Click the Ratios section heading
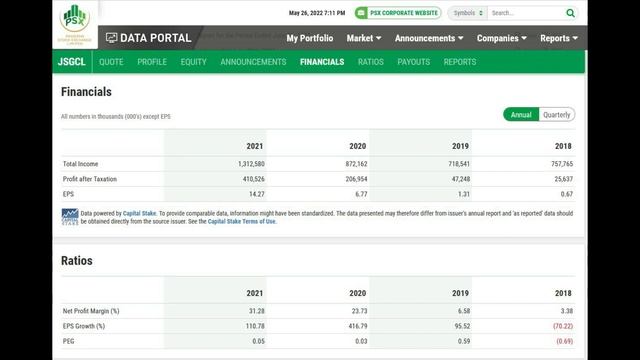 pyautogui.click(x=77, y=260)
